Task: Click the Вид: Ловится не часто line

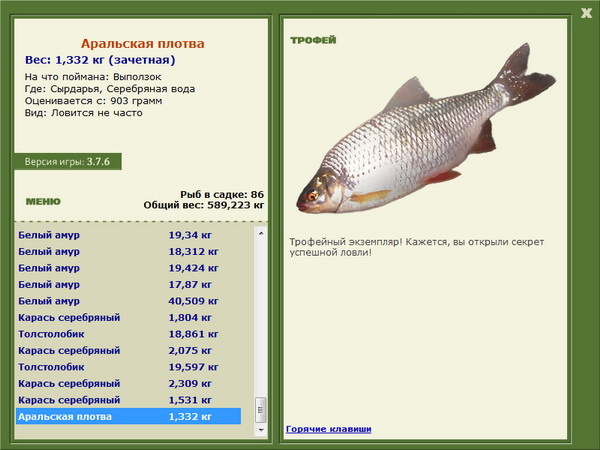Action: pyautogui.click(x=83, y=113)
